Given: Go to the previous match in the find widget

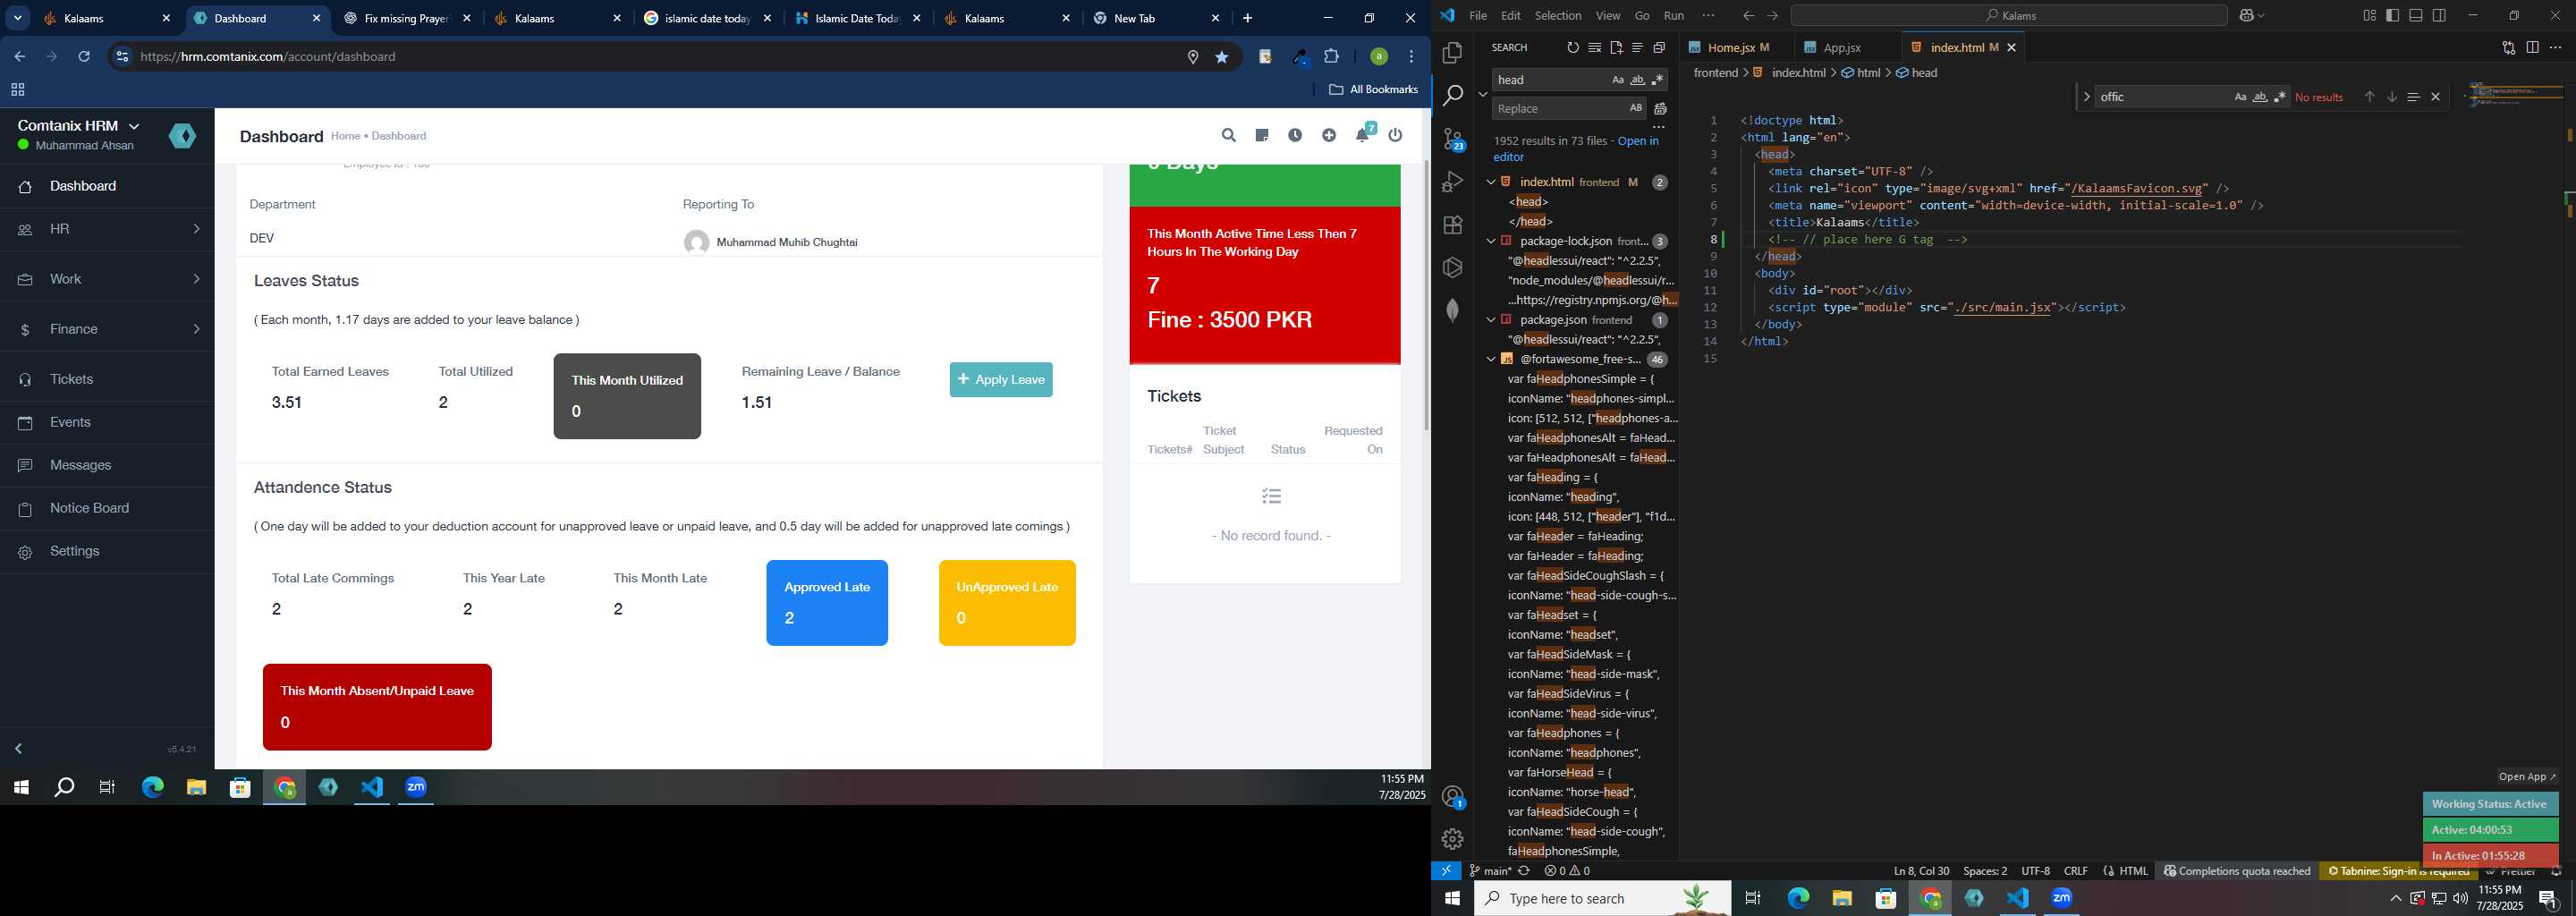Looking at the screenshot, I should (x=2369, y=97).
